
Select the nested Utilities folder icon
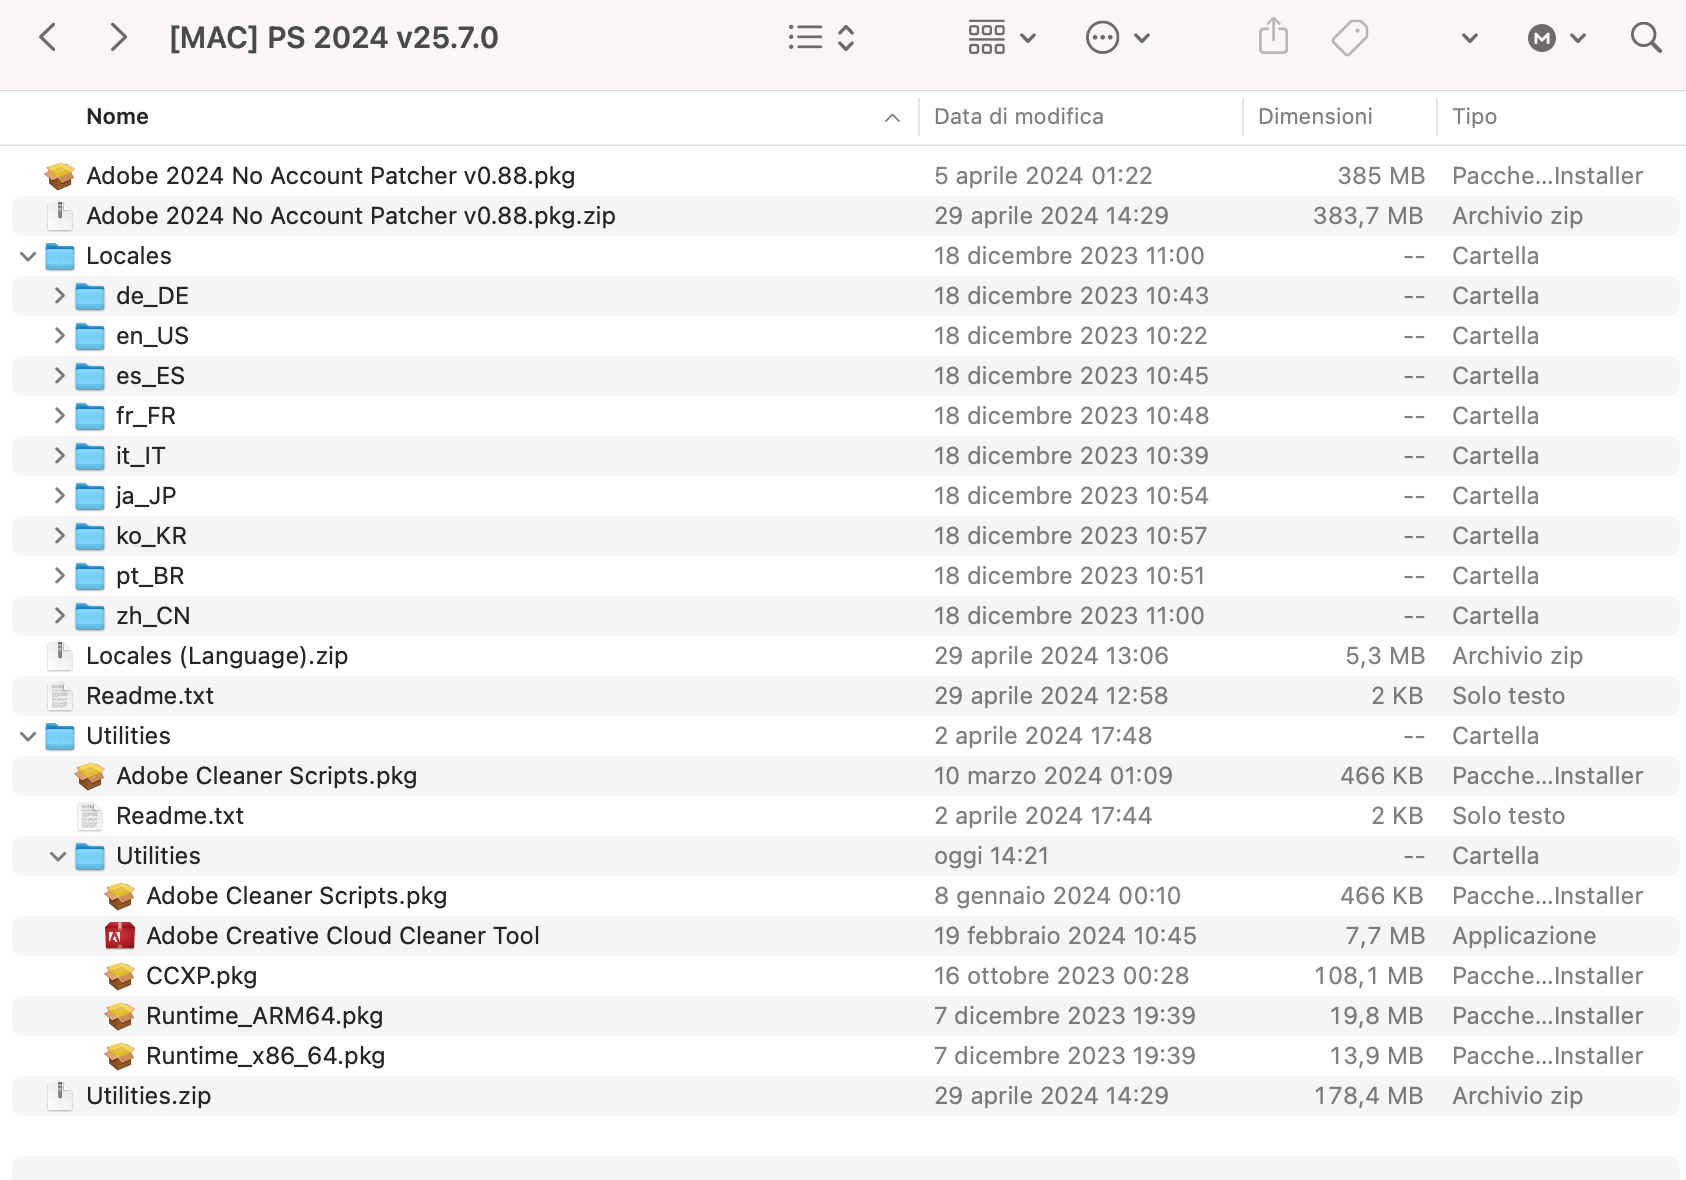pos(90,856)
